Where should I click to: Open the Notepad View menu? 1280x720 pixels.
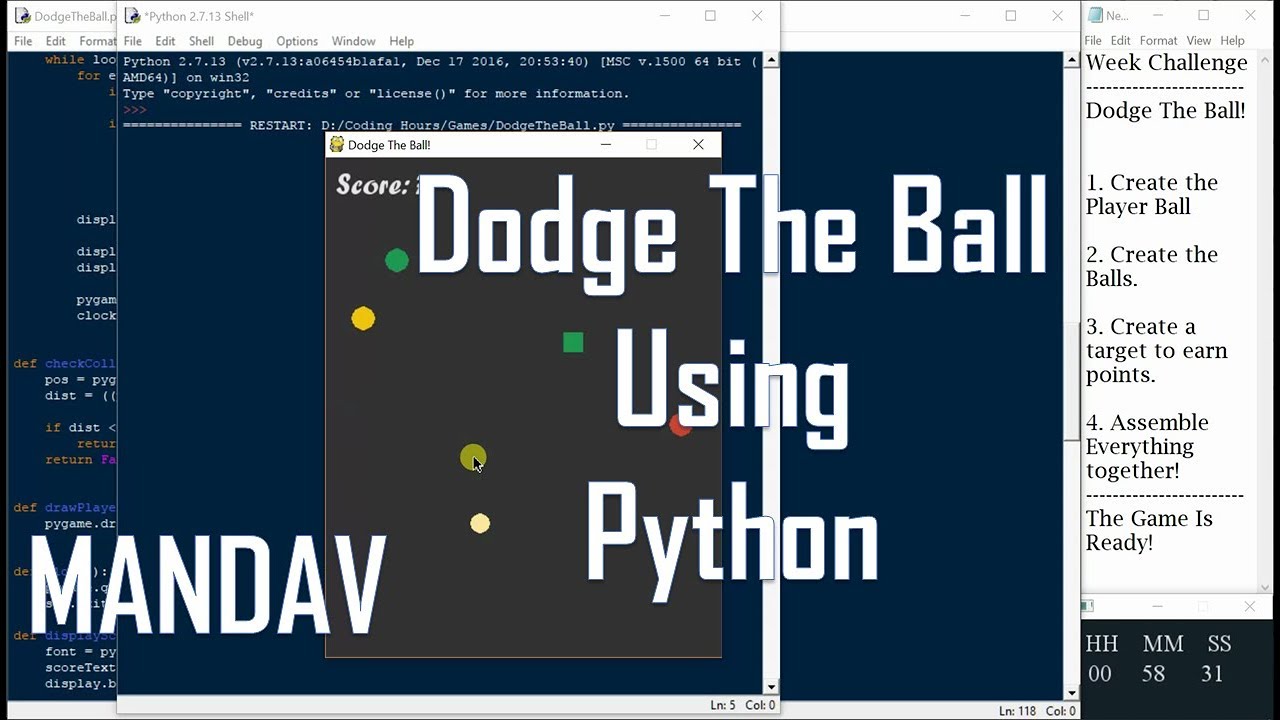[1199, 41]
